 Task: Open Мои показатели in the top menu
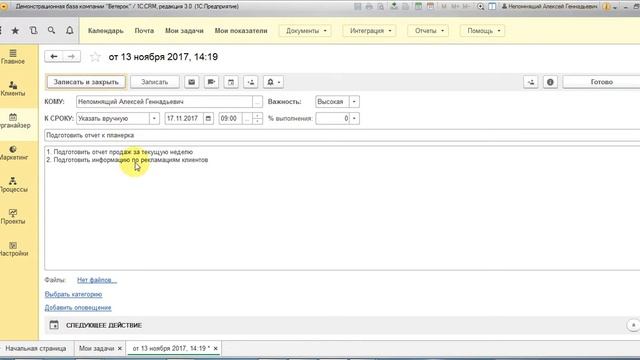241,31
